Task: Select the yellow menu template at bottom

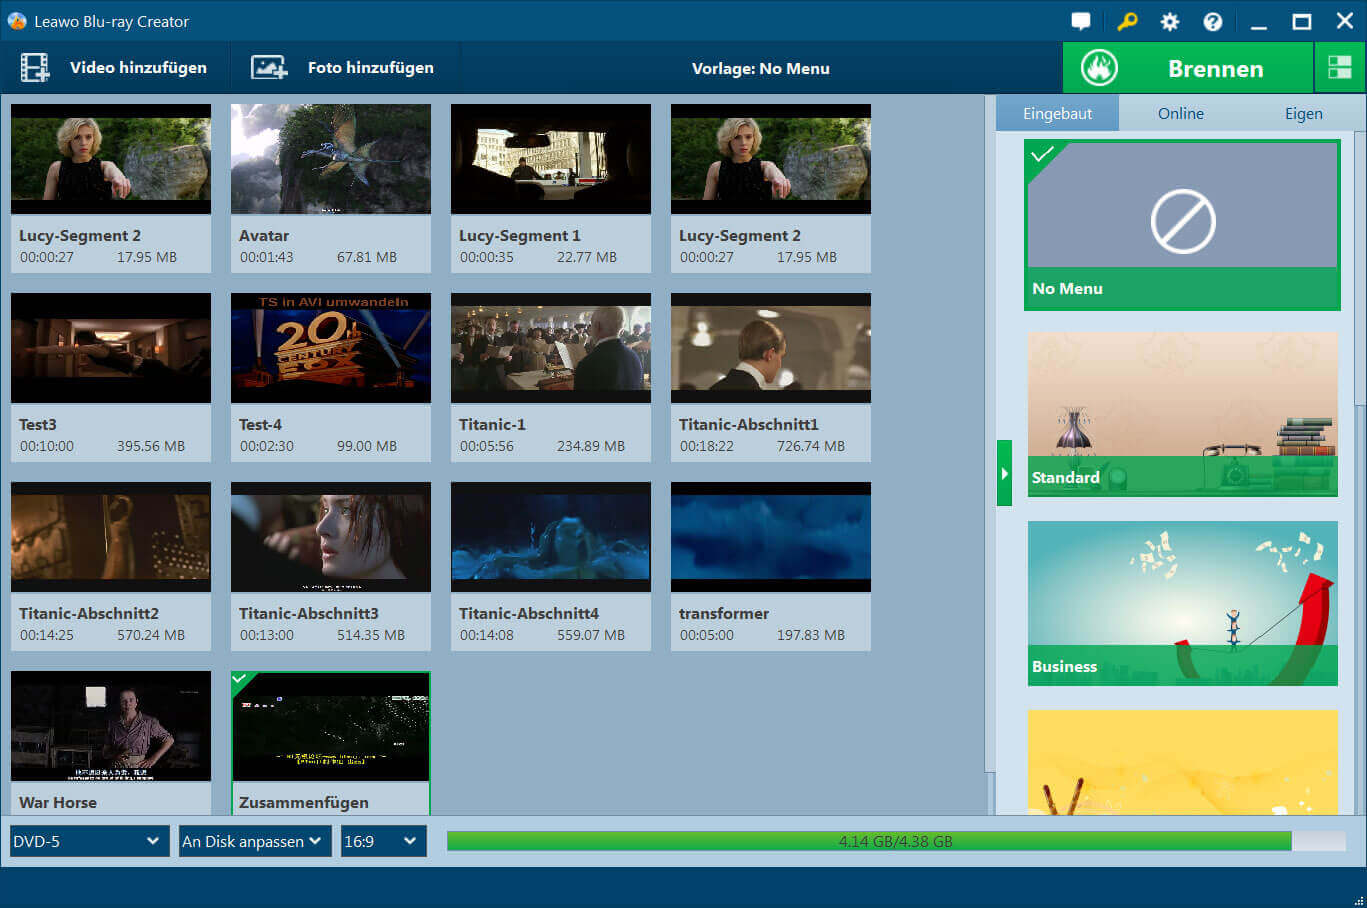Action: click(1182, 762)
